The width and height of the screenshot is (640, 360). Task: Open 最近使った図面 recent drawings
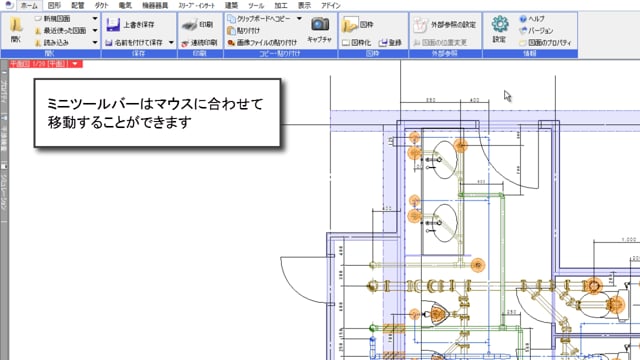pyautogui.click(x=60, y=31)
